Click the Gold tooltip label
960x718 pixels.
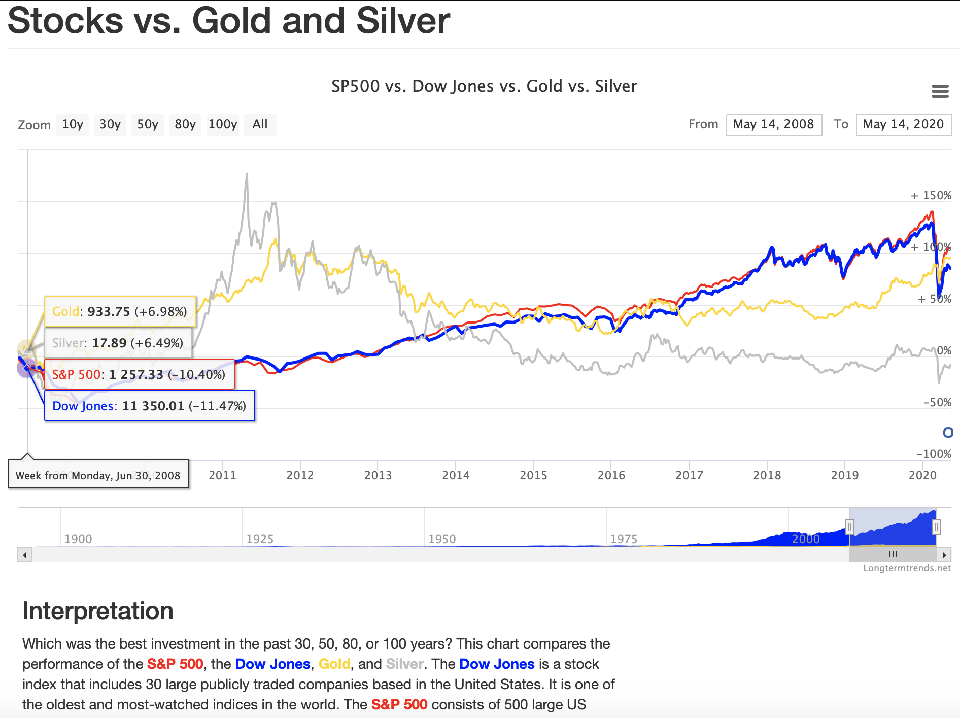(119, 312)
